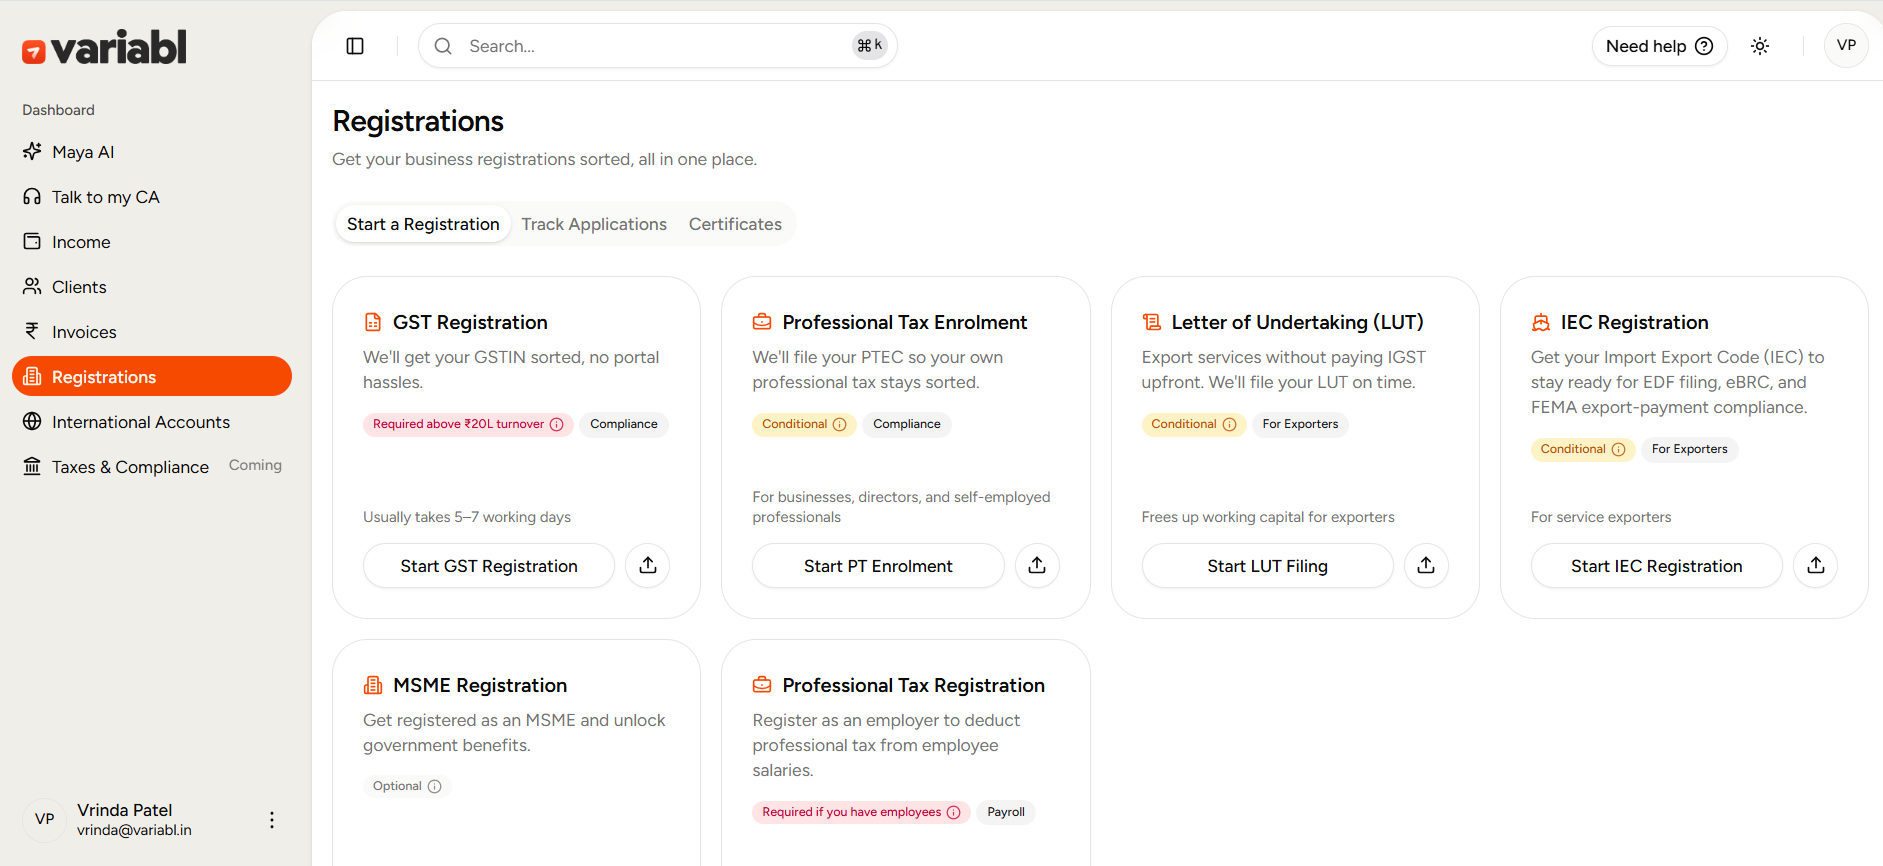
Task: Click the bank Taxes icon
Action: tap(32, 466)
